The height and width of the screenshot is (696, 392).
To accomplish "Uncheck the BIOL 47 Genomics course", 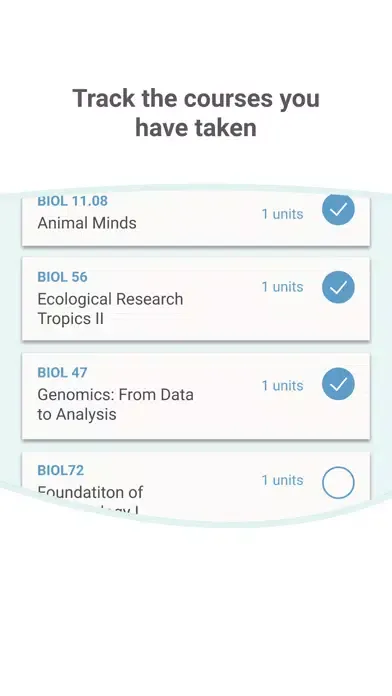I will pyautogui.click(x=338, y=384).
